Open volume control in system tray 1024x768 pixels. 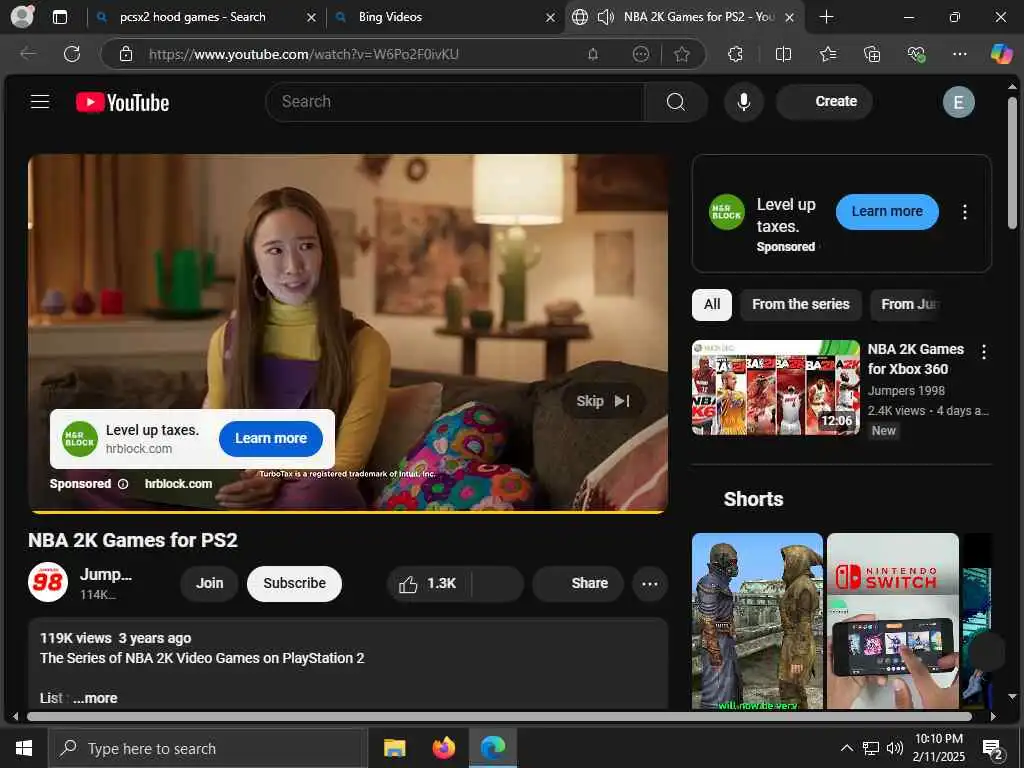coord(895,748)
